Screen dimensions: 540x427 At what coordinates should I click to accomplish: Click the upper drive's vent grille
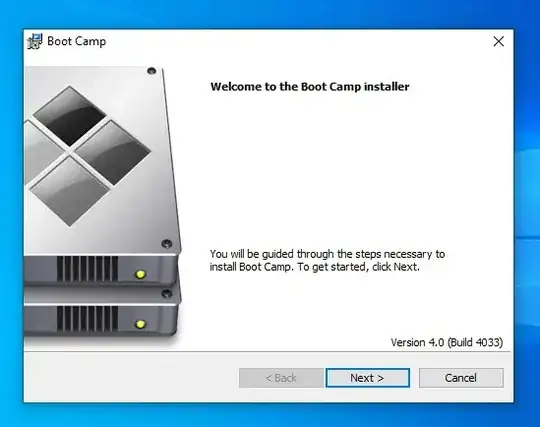[87, 269]
